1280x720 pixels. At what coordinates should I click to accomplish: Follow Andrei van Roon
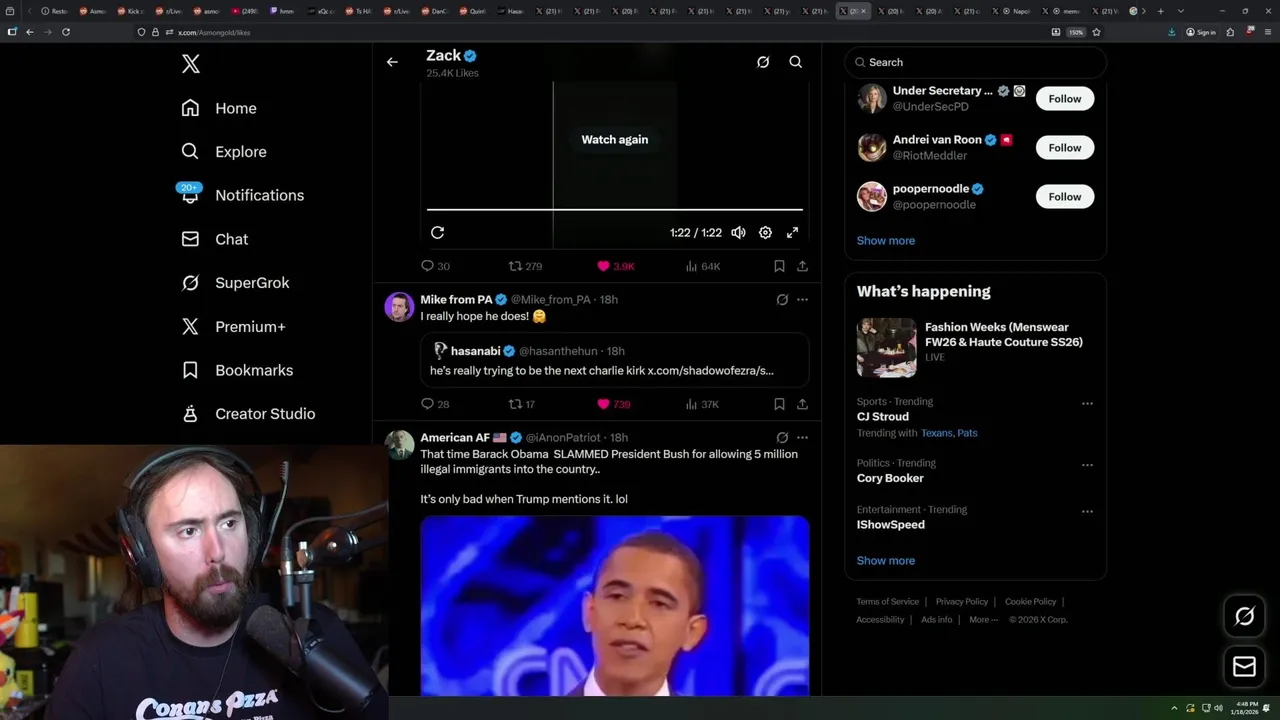(1065, 147)
